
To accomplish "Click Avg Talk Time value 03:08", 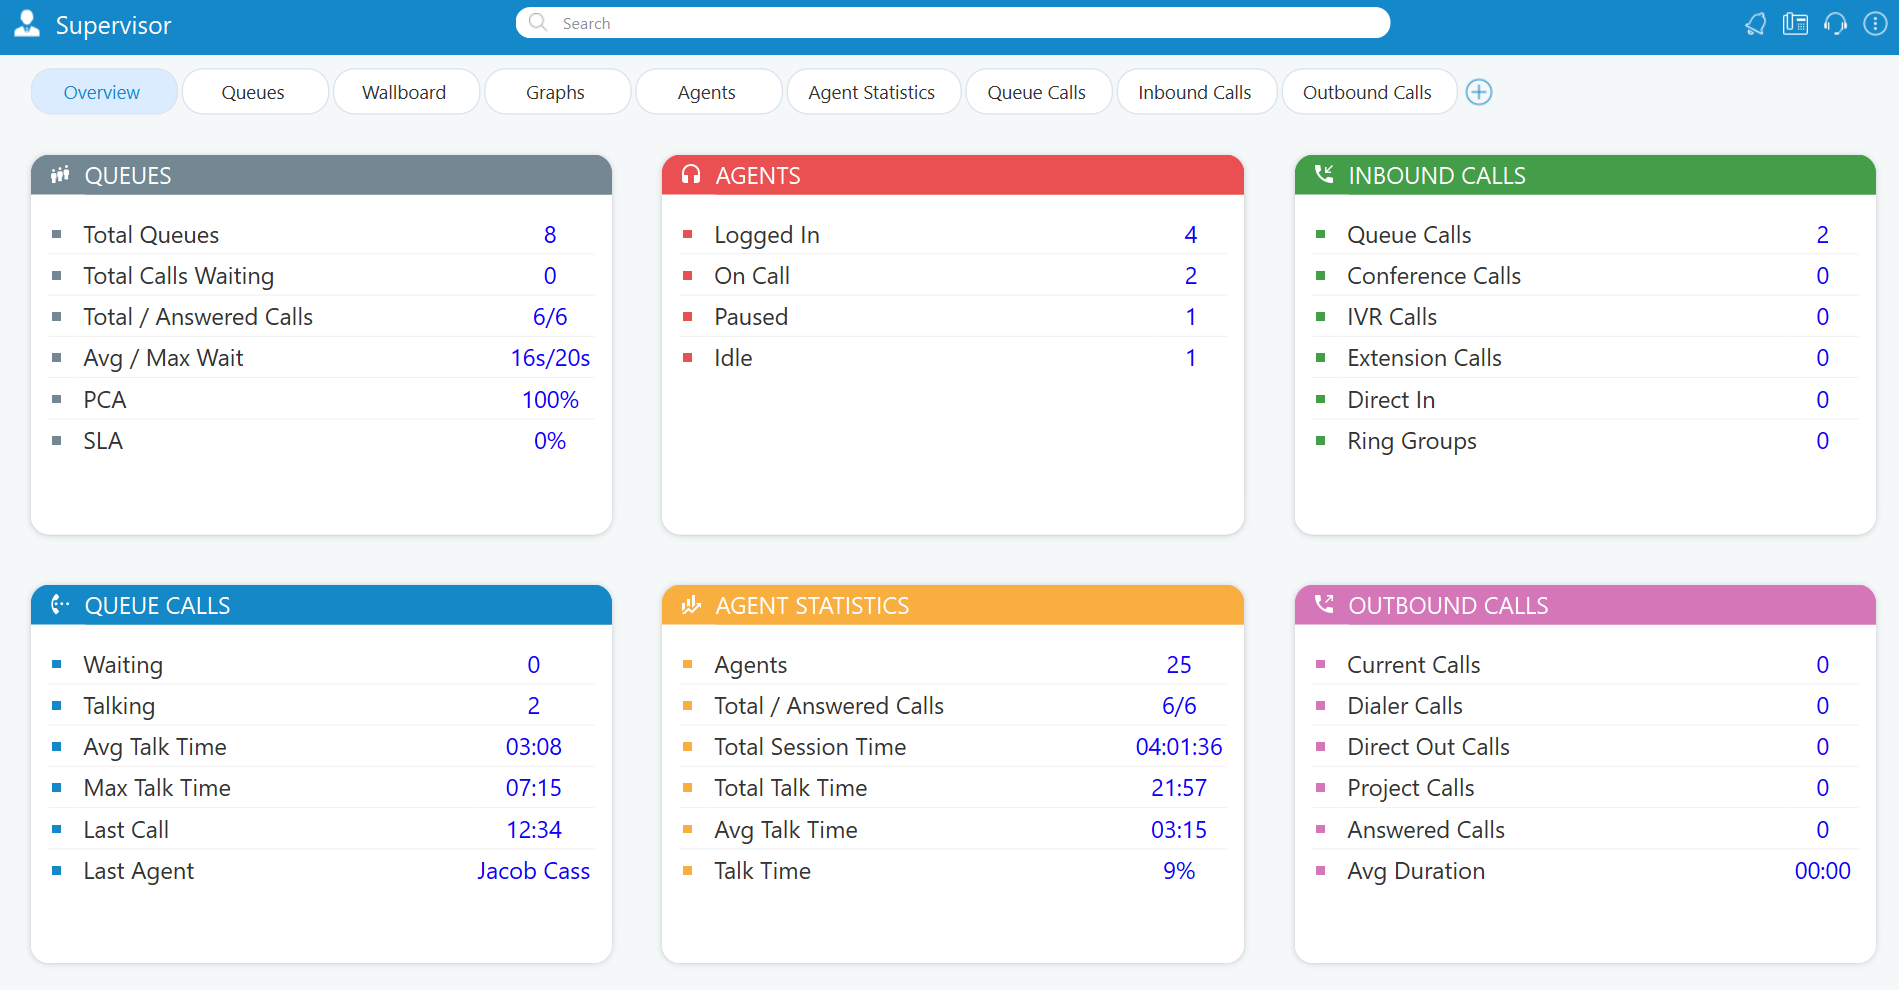I will point(533,747).
